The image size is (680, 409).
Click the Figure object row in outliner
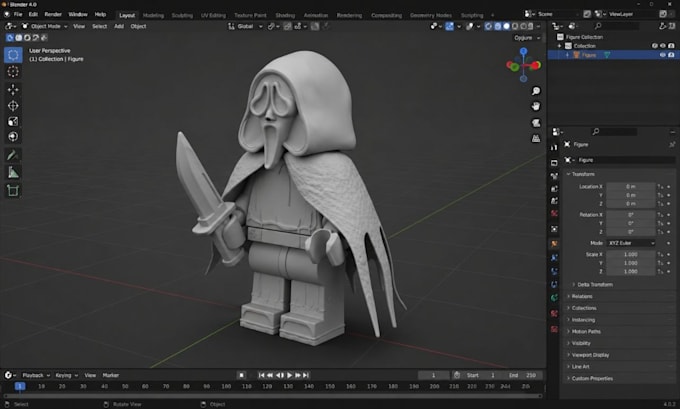click(612, 55)
